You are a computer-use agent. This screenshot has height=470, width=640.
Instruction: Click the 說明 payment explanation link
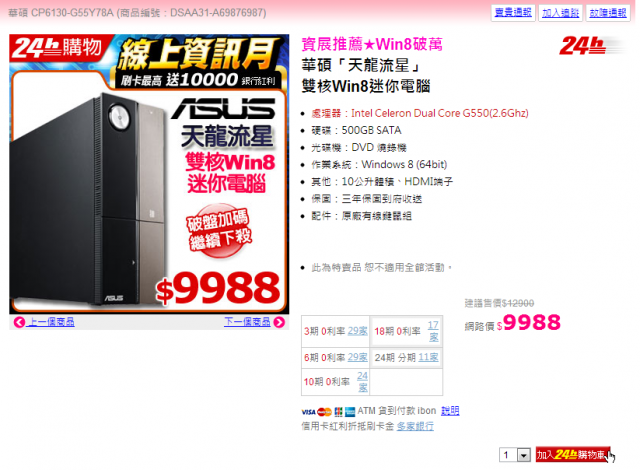pyautogui.click(x=450, y=411)
